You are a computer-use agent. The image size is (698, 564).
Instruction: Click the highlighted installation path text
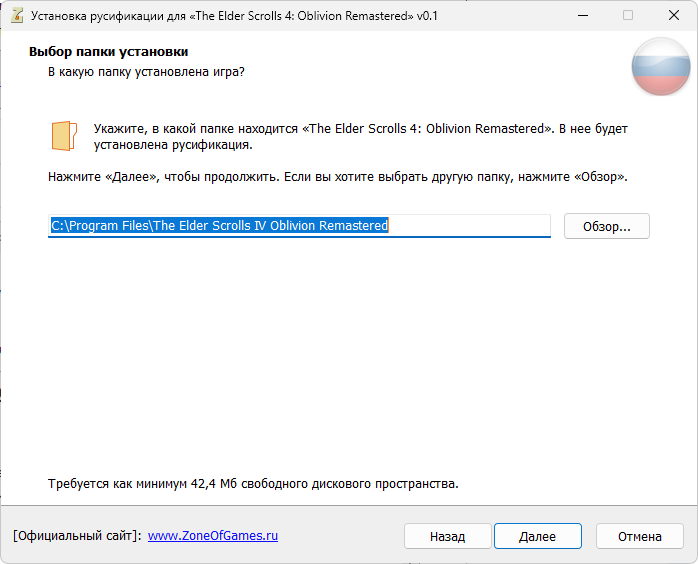click(x=219, y=226)
